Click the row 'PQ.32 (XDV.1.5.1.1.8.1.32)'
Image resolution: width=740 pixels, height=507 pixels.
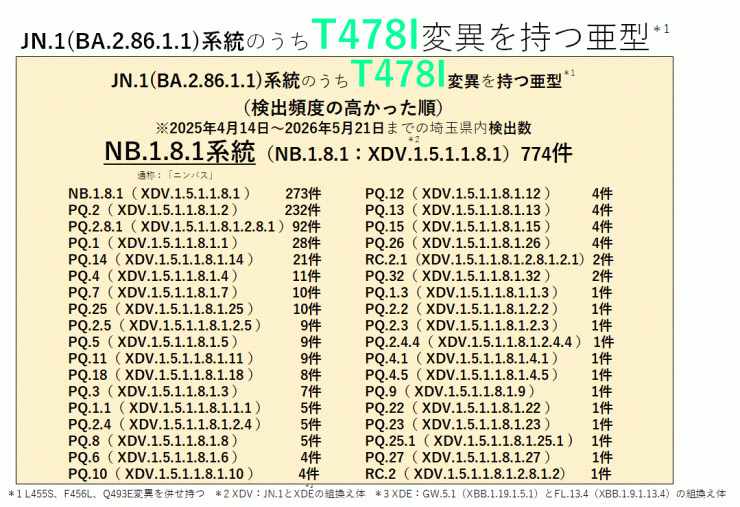click(x=488, y=276)
